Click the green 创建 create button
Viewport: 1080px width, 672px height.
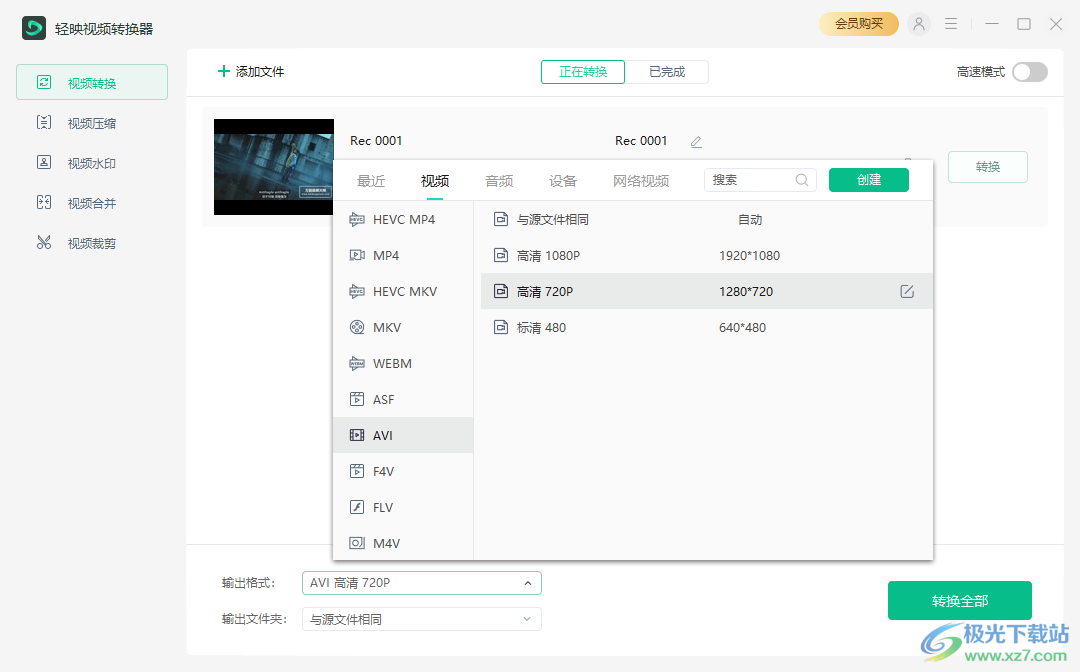tap(868, 179)
